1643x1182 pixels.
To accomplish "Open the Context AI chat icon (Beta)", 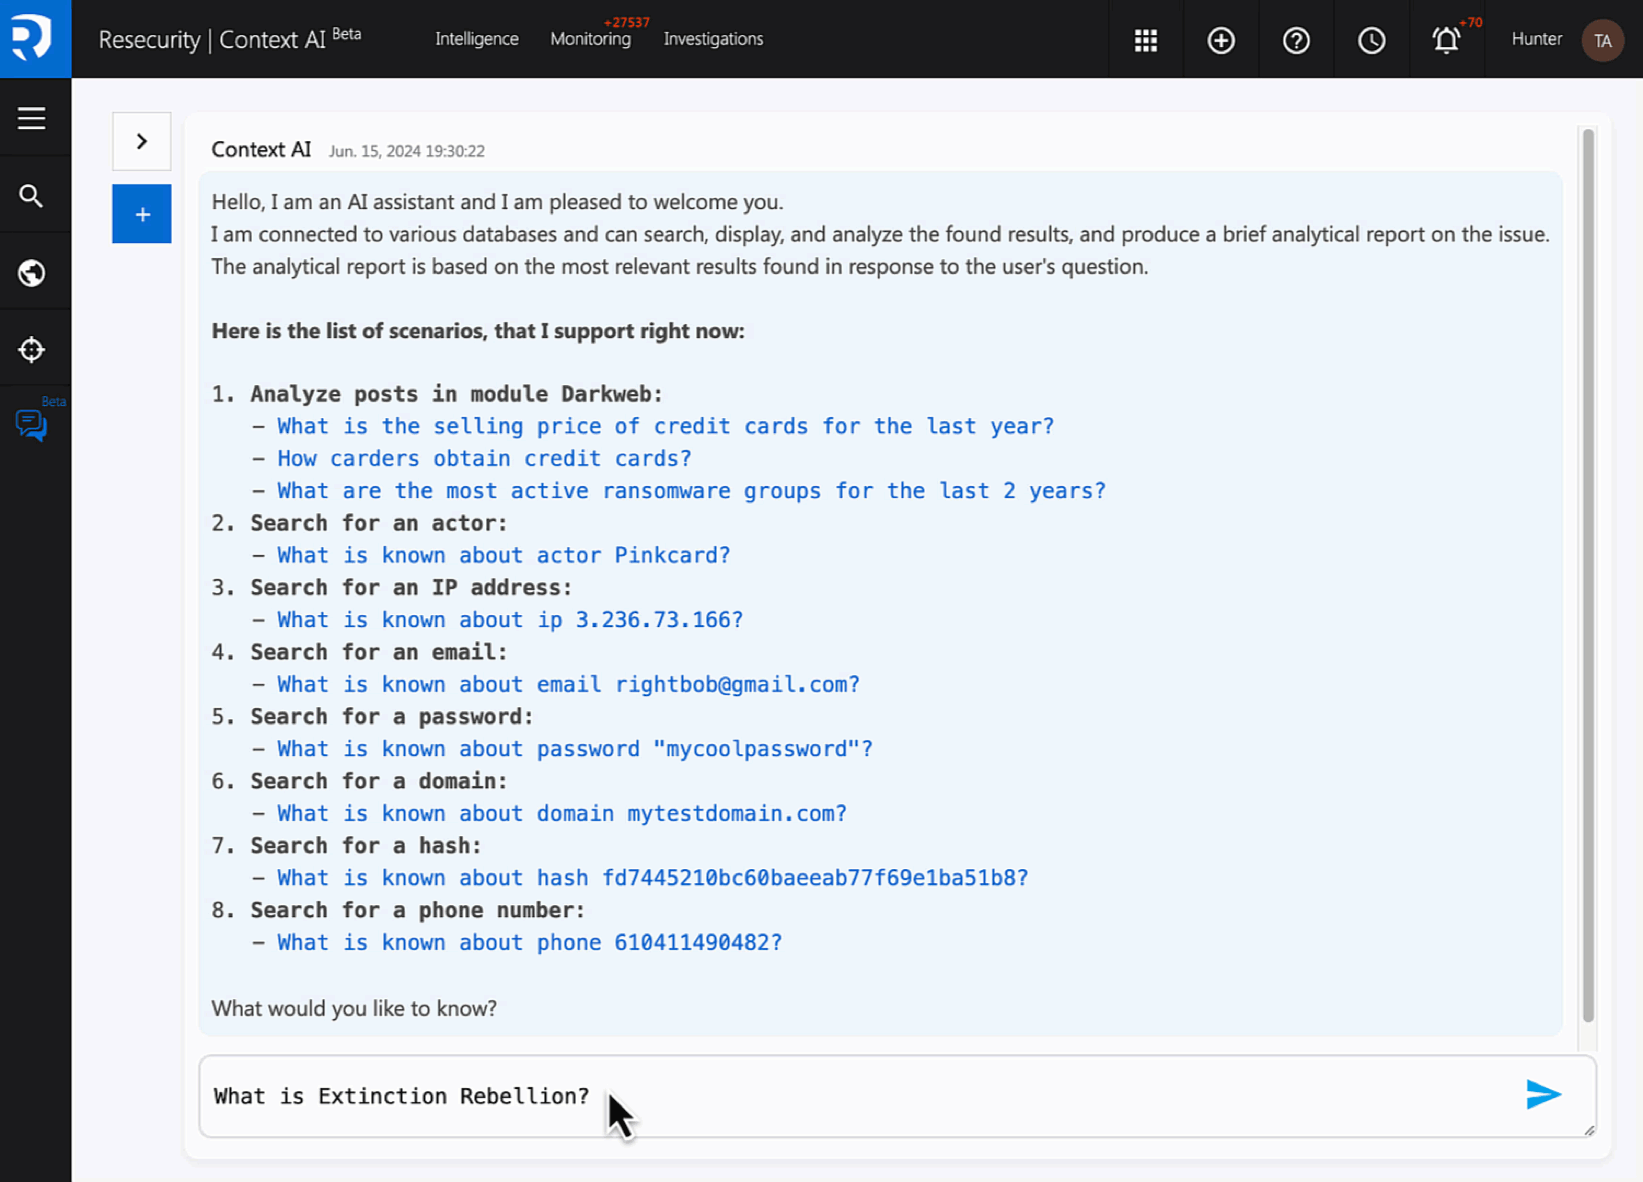I will point(31,425).
